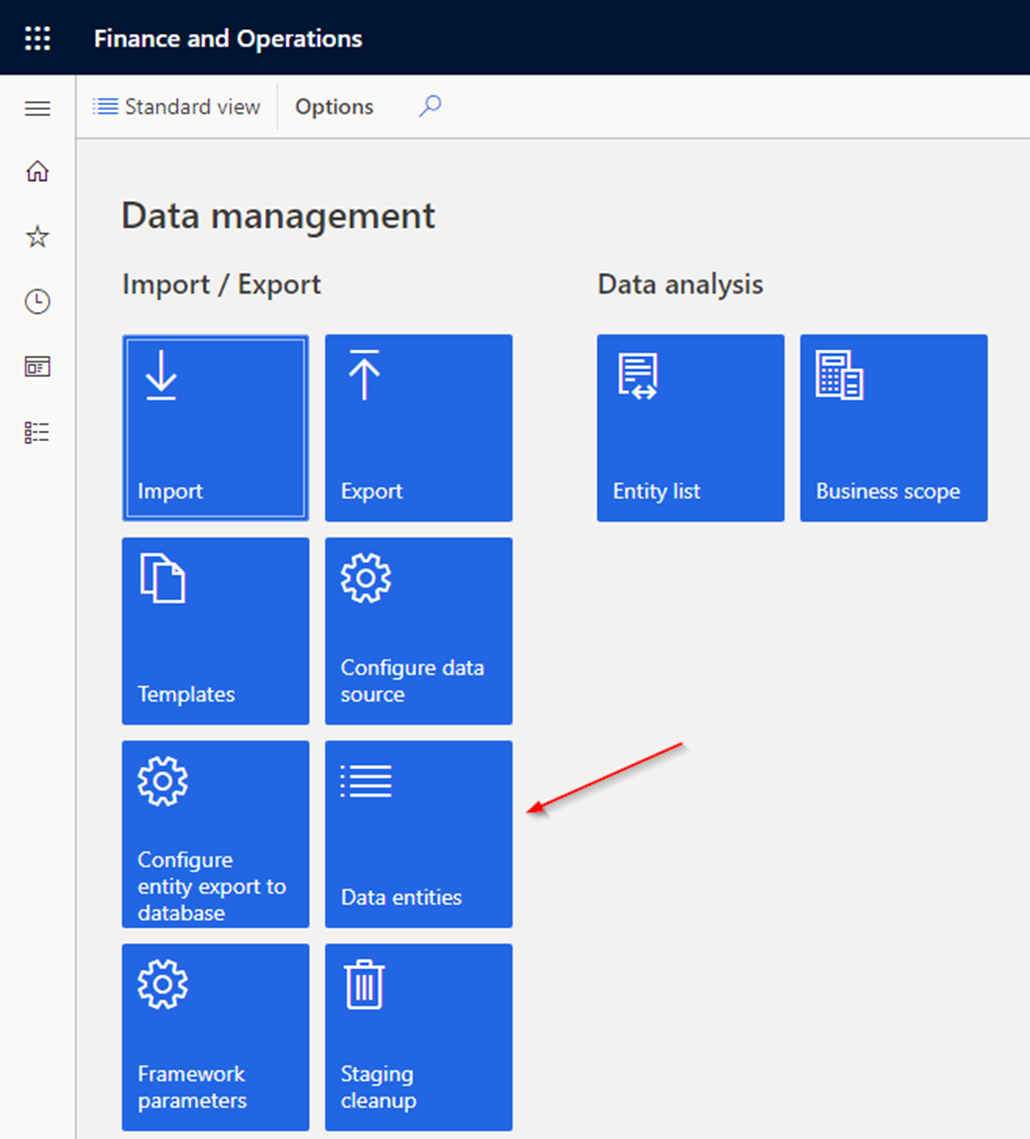Screen dimensions: 1030x1139
Task: Open the Import tile
Action: click(216, 428)
